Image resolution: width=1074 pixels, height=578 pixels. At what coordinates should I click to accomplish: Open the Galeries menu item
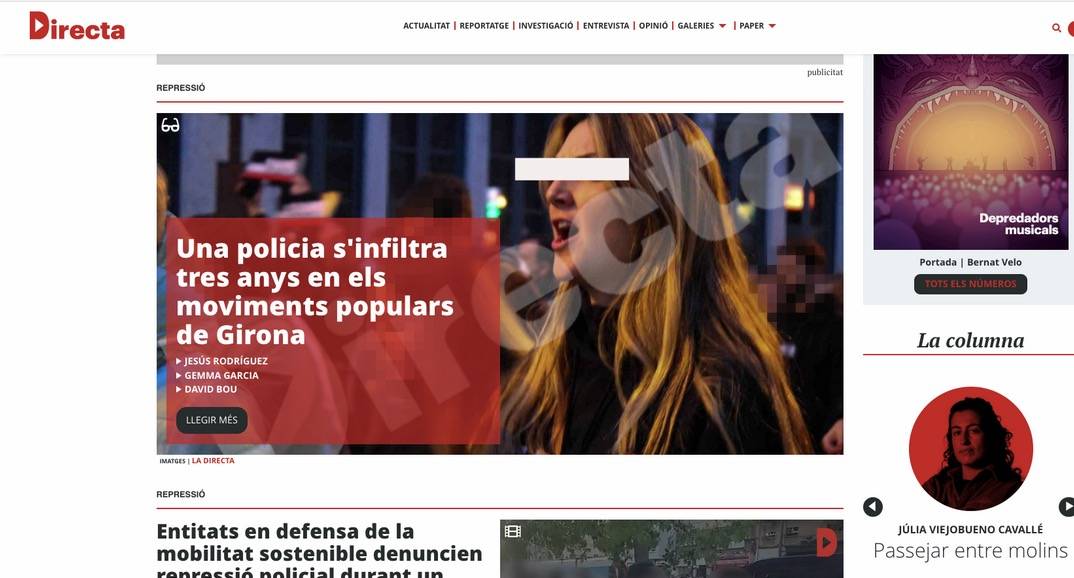[695, 26]
